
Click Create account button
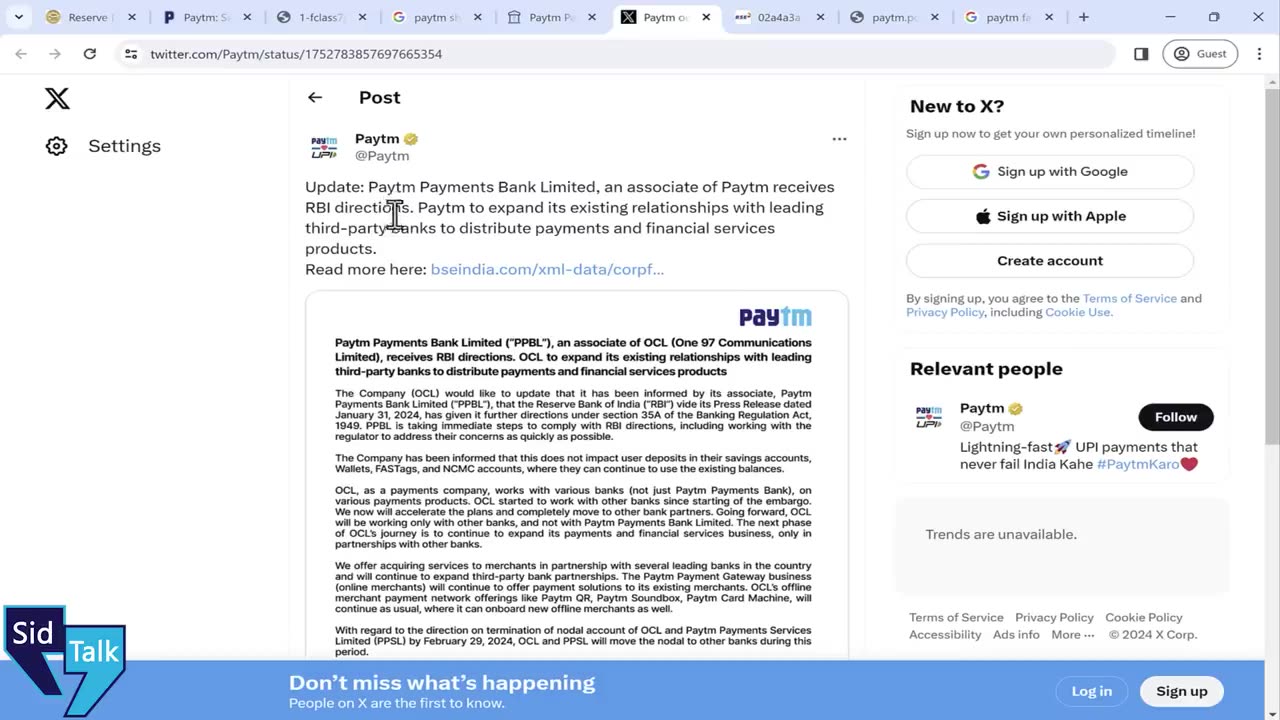[1050, 260]
